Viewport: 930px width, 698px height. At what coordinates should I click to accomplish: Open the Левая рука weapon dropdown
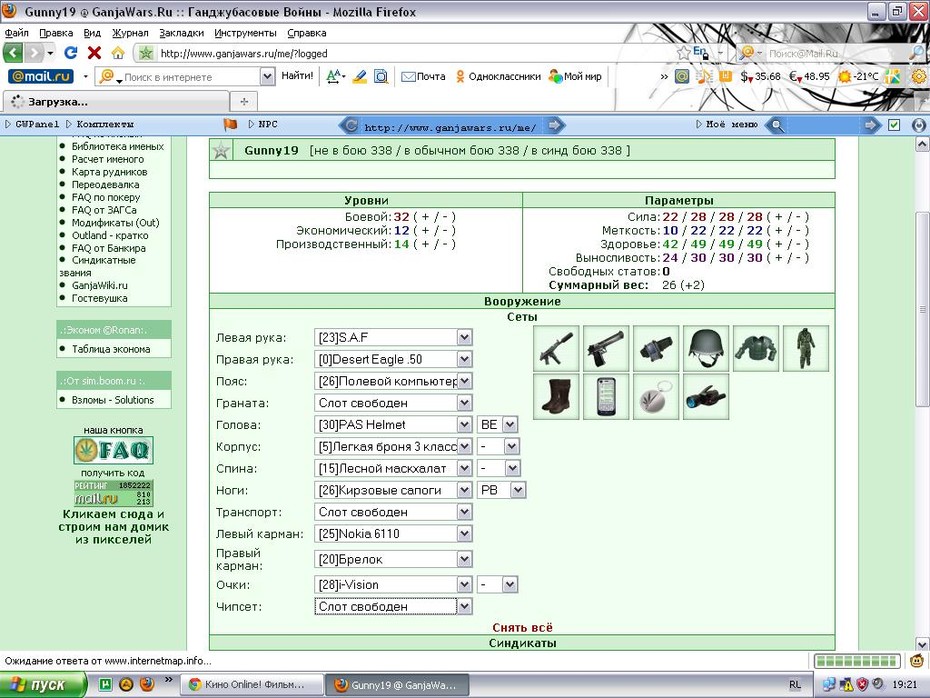[393, 337]
